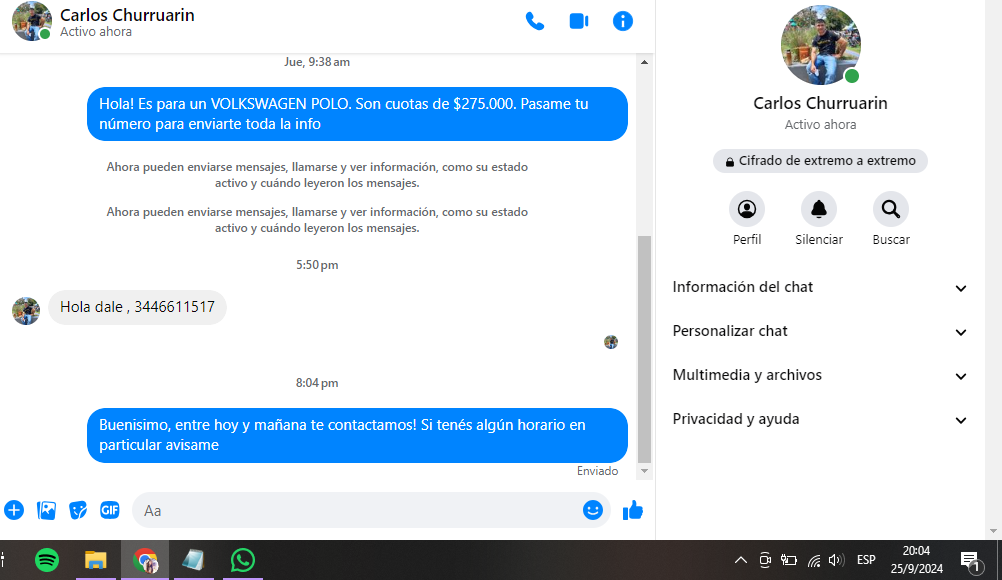Image resolution: width=1002 pixels, height=580 pixels.
Task: Click the Cifrado de extremo a extremo badge
Action: coord(820,161)
